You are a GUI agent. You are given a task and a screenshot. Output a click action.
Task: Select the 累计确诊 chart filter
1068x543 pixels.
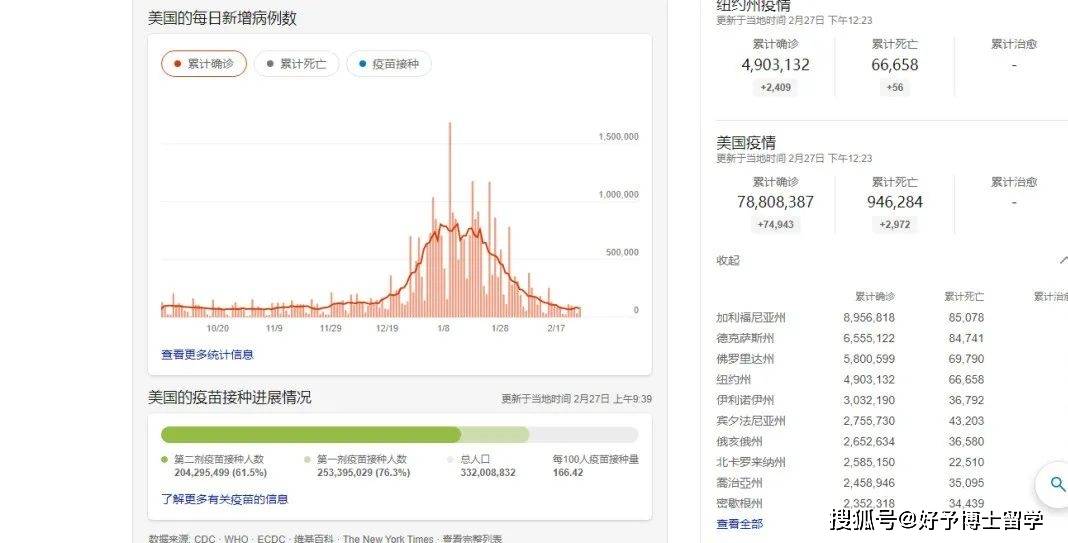pos(204,64)
